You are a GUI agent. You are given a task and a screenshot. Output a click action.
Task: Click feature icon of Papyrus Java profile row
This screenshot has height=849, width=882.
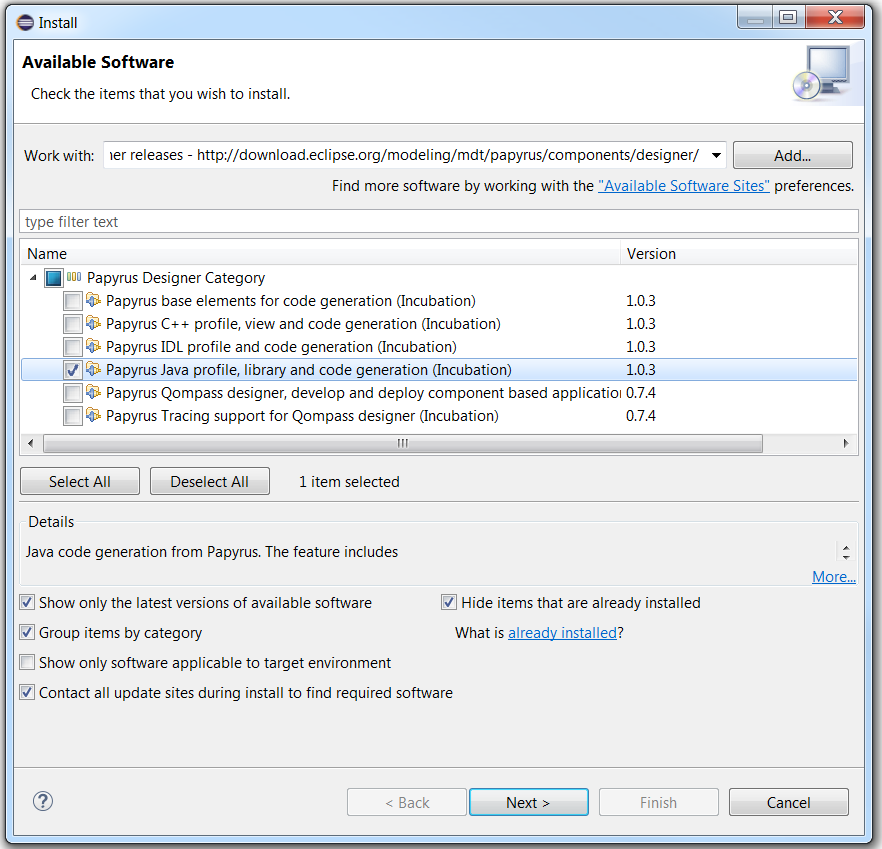[93, 370]
